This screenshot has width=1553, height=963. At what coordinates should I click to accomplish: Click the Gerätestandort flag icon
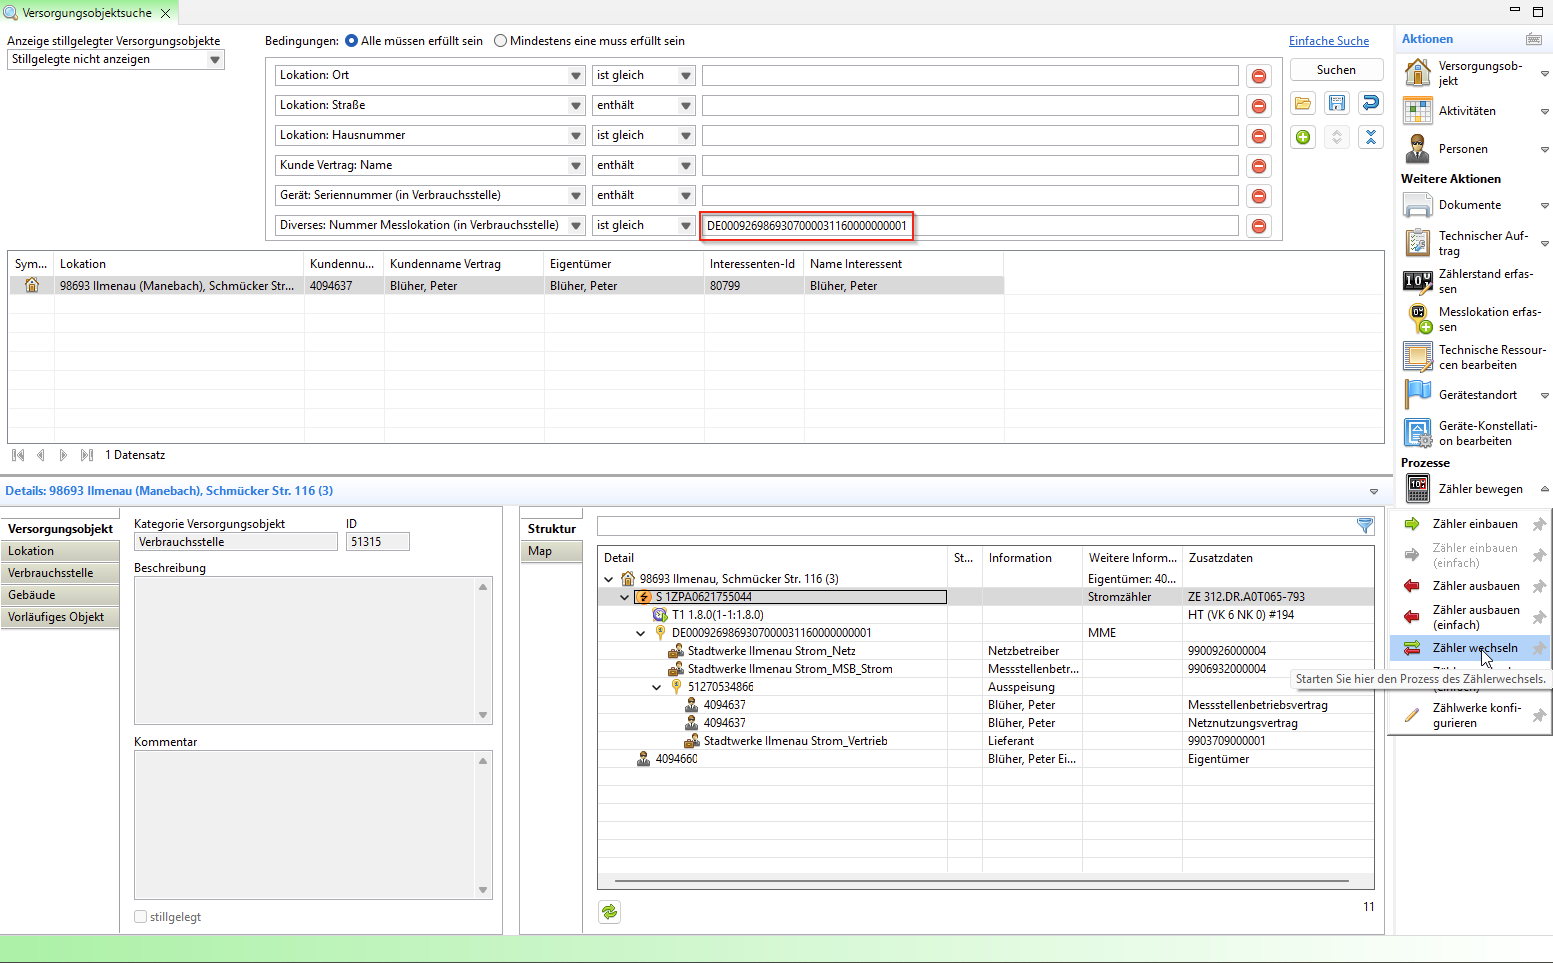coord(1417,395)
